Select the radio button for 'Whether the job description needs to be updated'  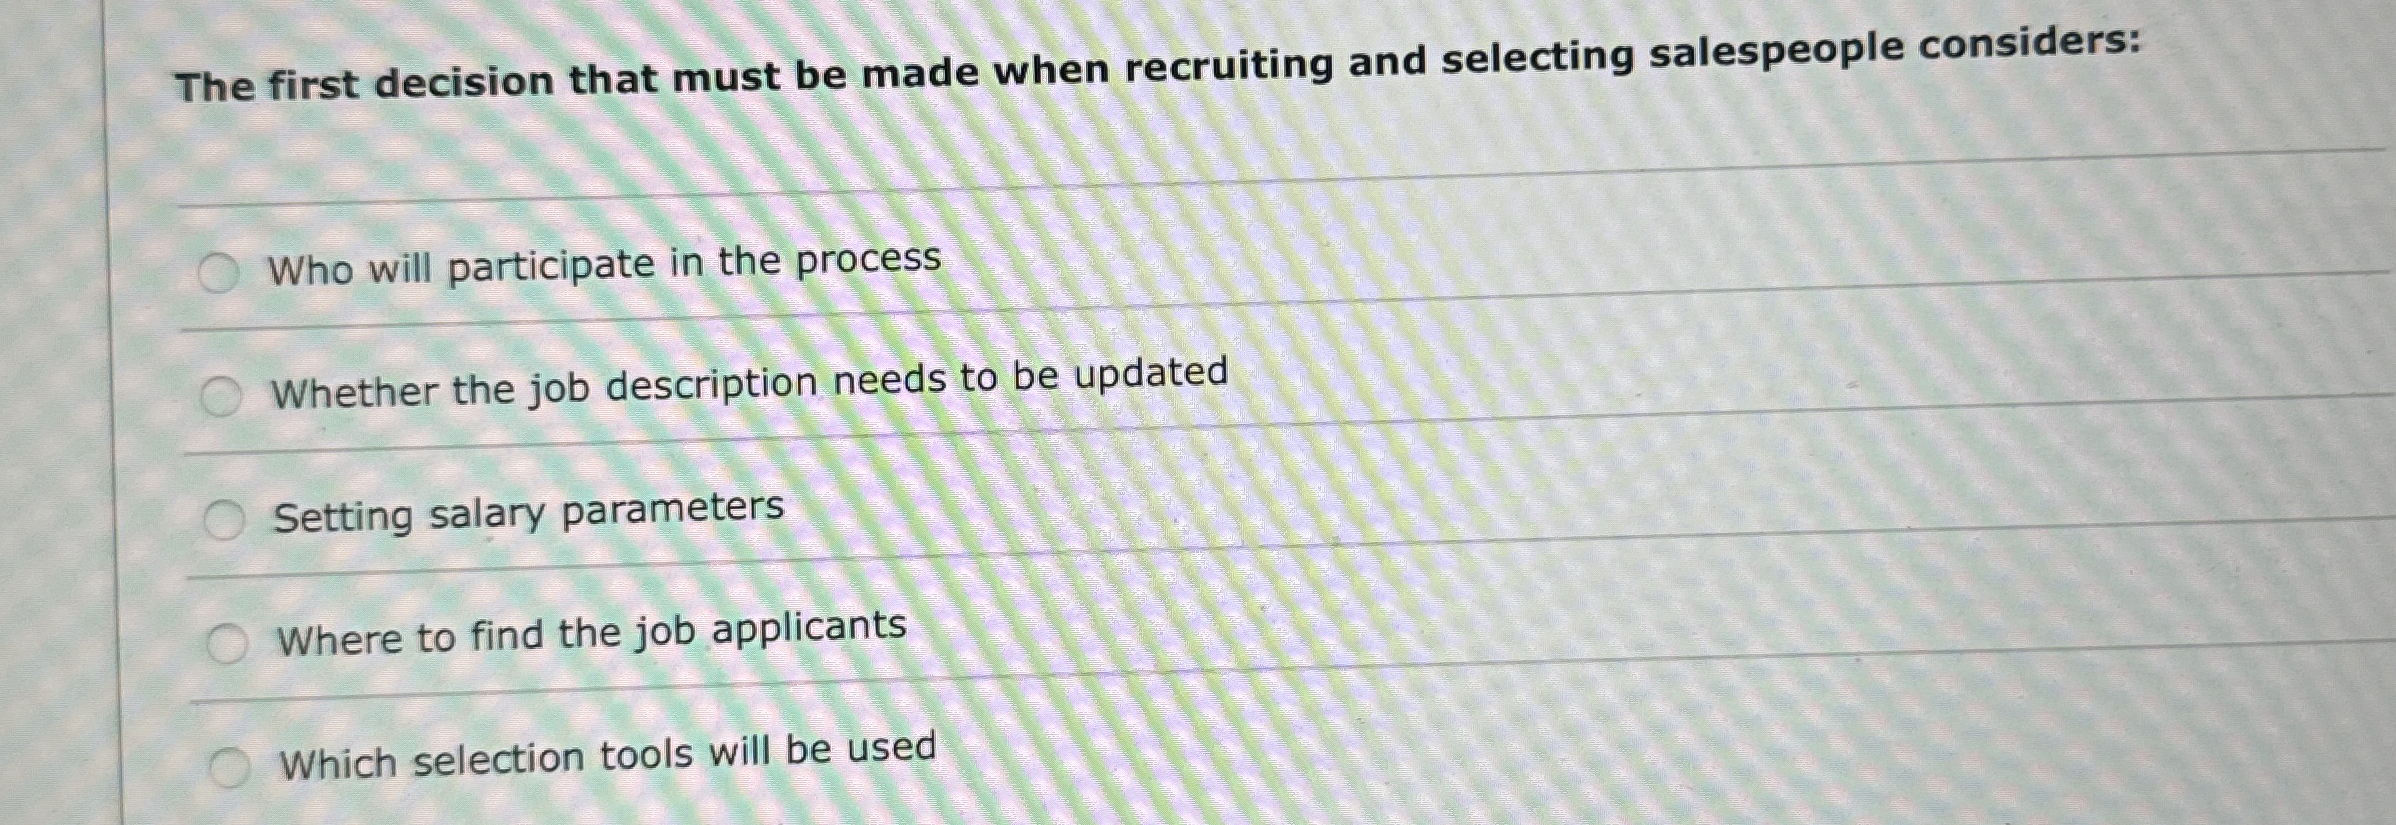(x=222, y=395)
